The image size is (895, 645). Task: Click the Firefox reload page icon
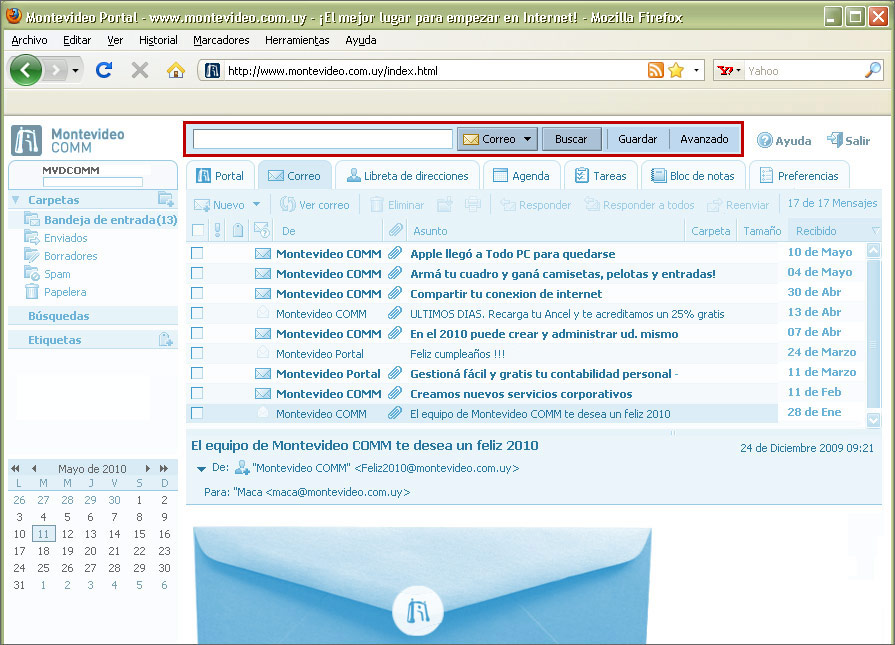pyautogui.click(x=103, y=70)
